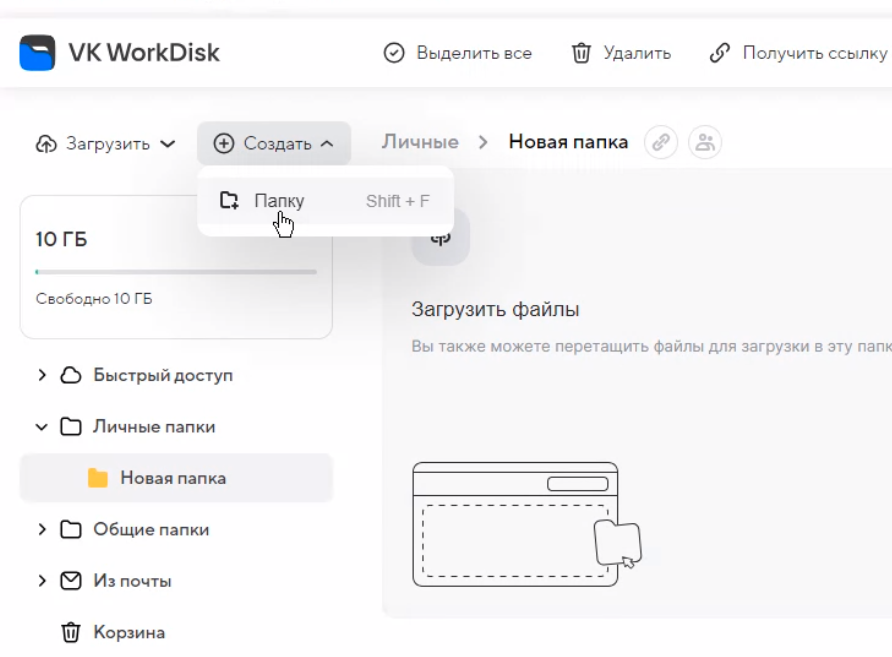Expand the Общие папки tree node

42,530
